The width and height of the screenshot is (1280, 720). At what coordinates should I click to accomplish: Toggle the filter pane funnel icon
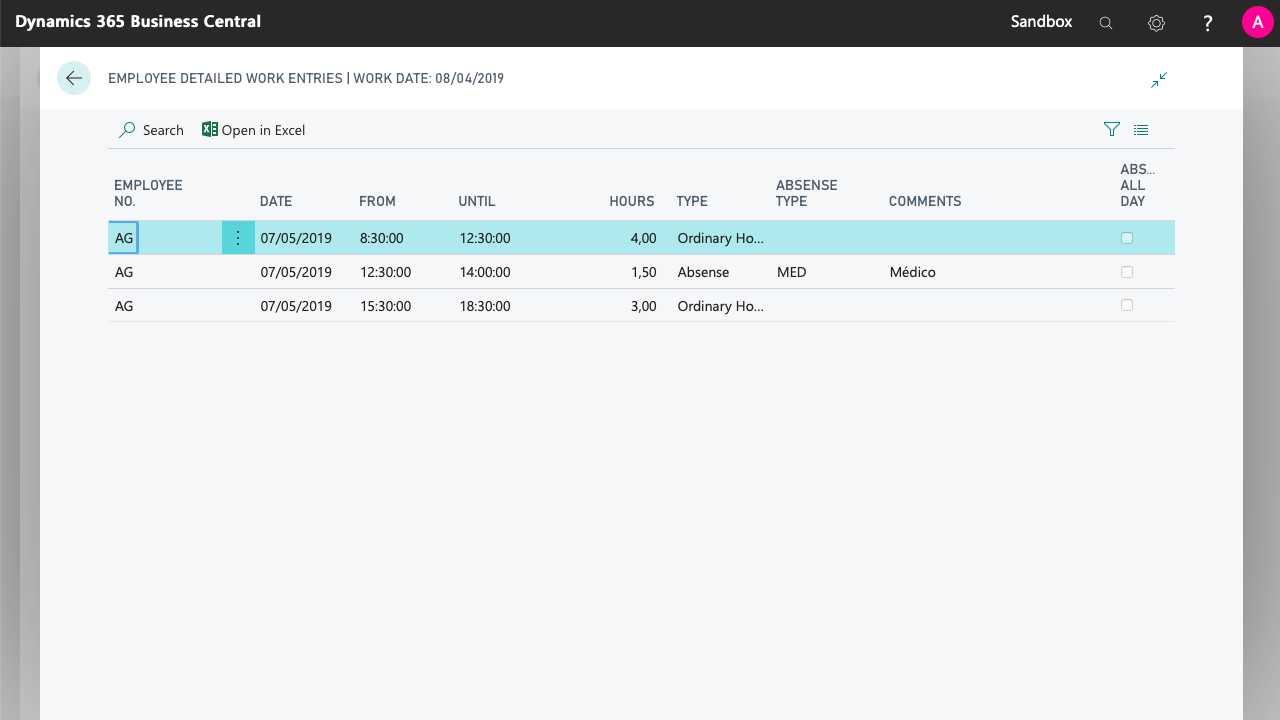click(x=1111, y=130)
